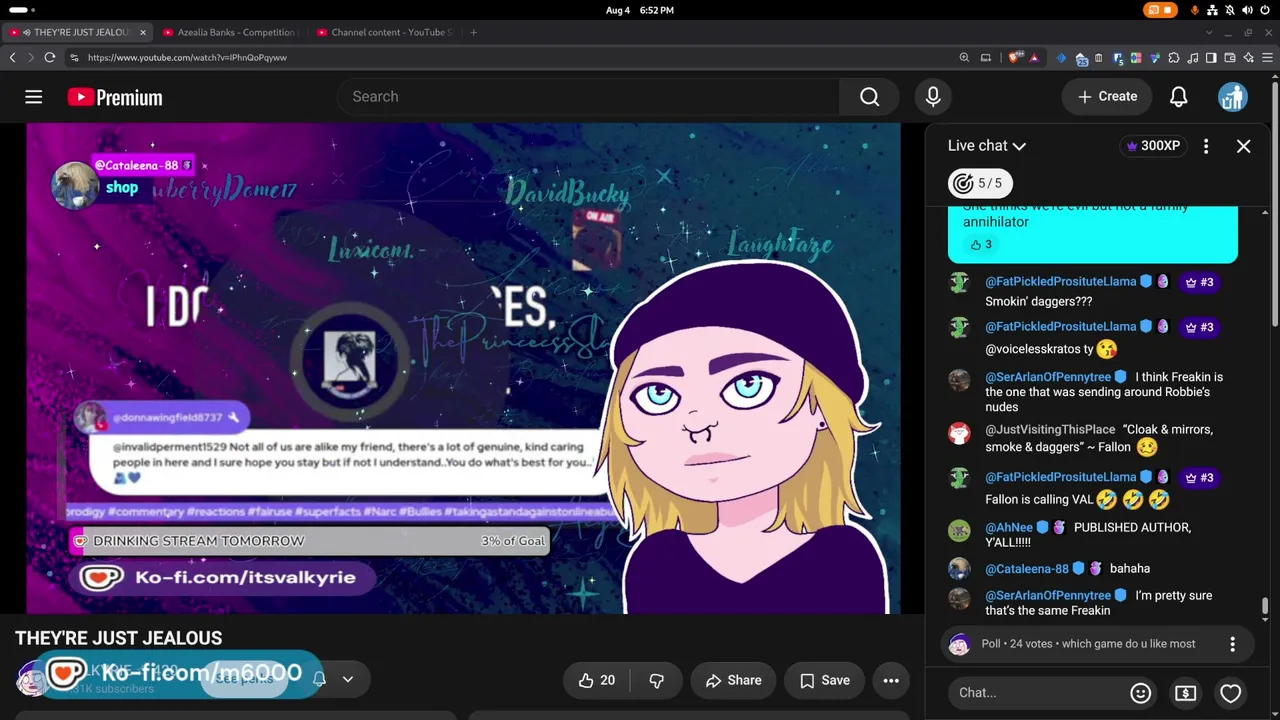1280x720 pixels.
Task: Save video to a playlist
Action: 825,680
